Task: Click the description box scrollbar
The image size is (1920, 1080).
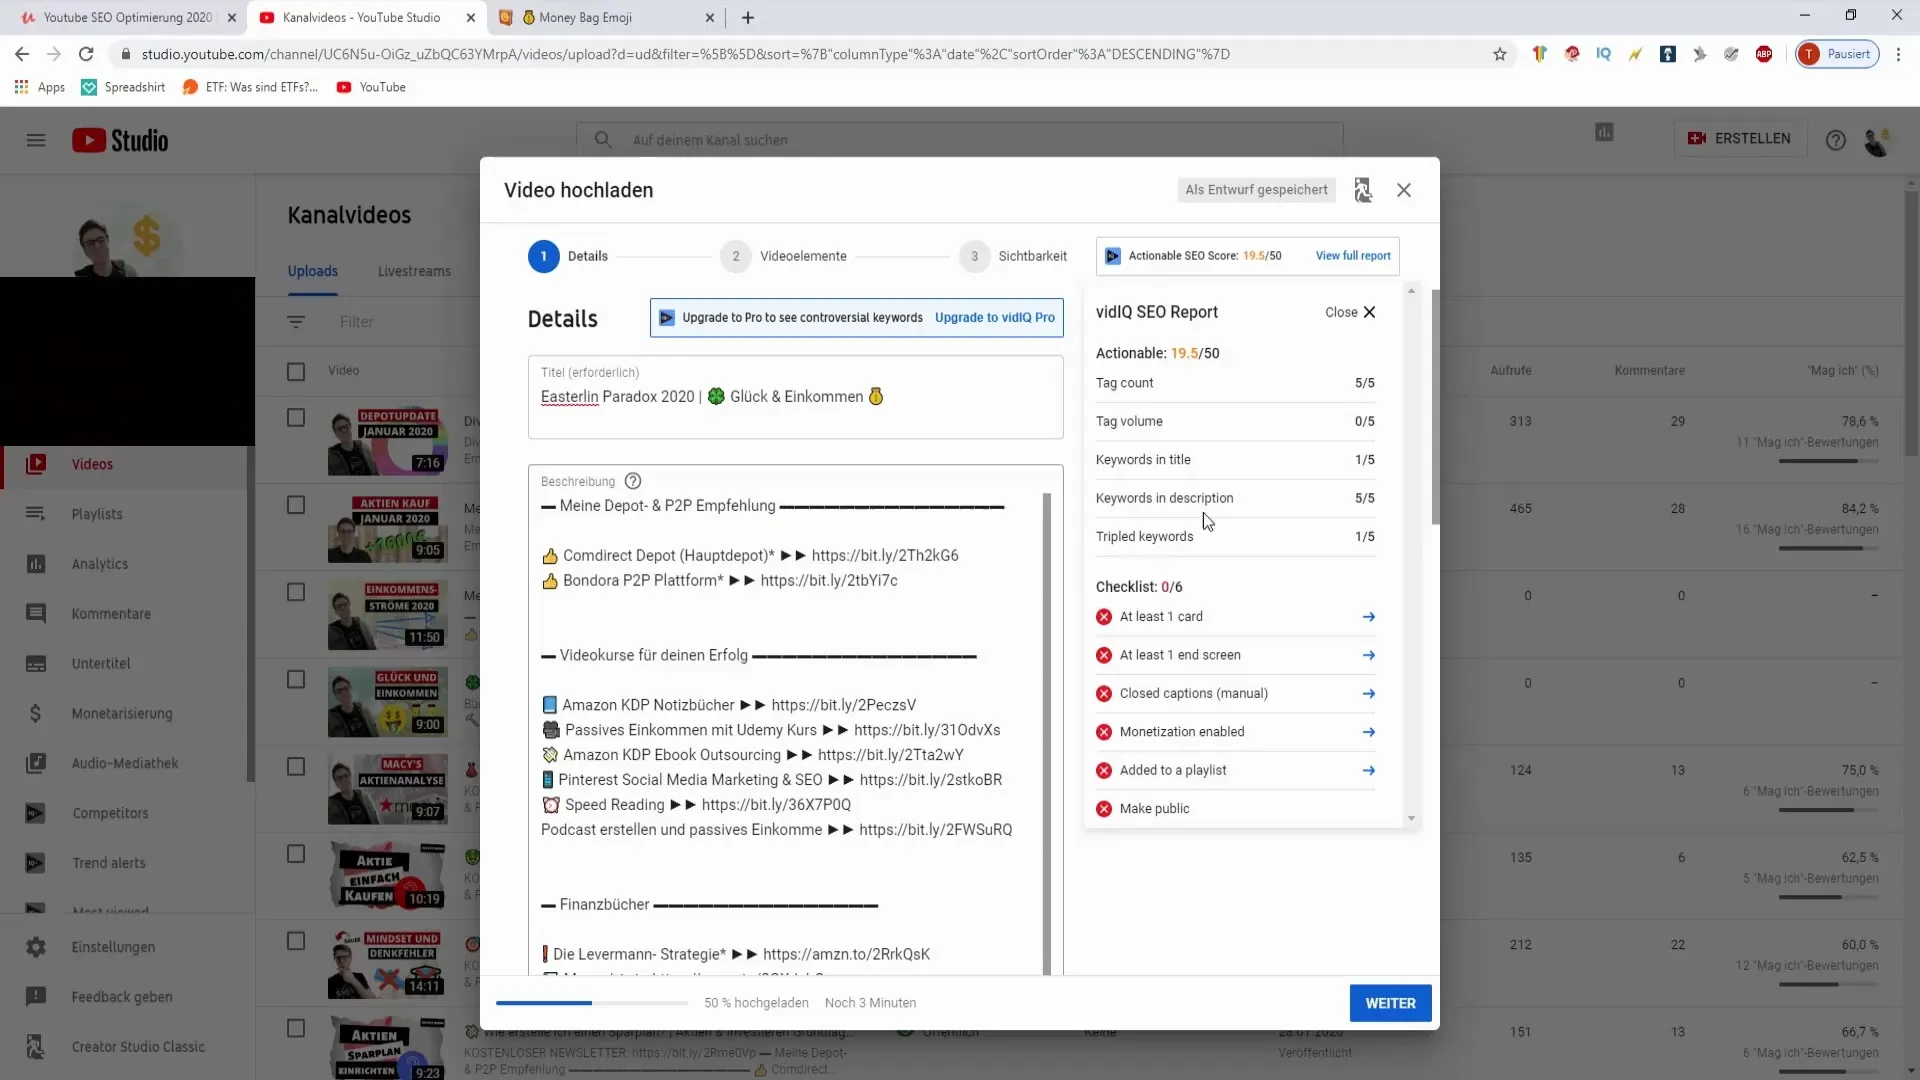Action: [x=1047, y=732]
